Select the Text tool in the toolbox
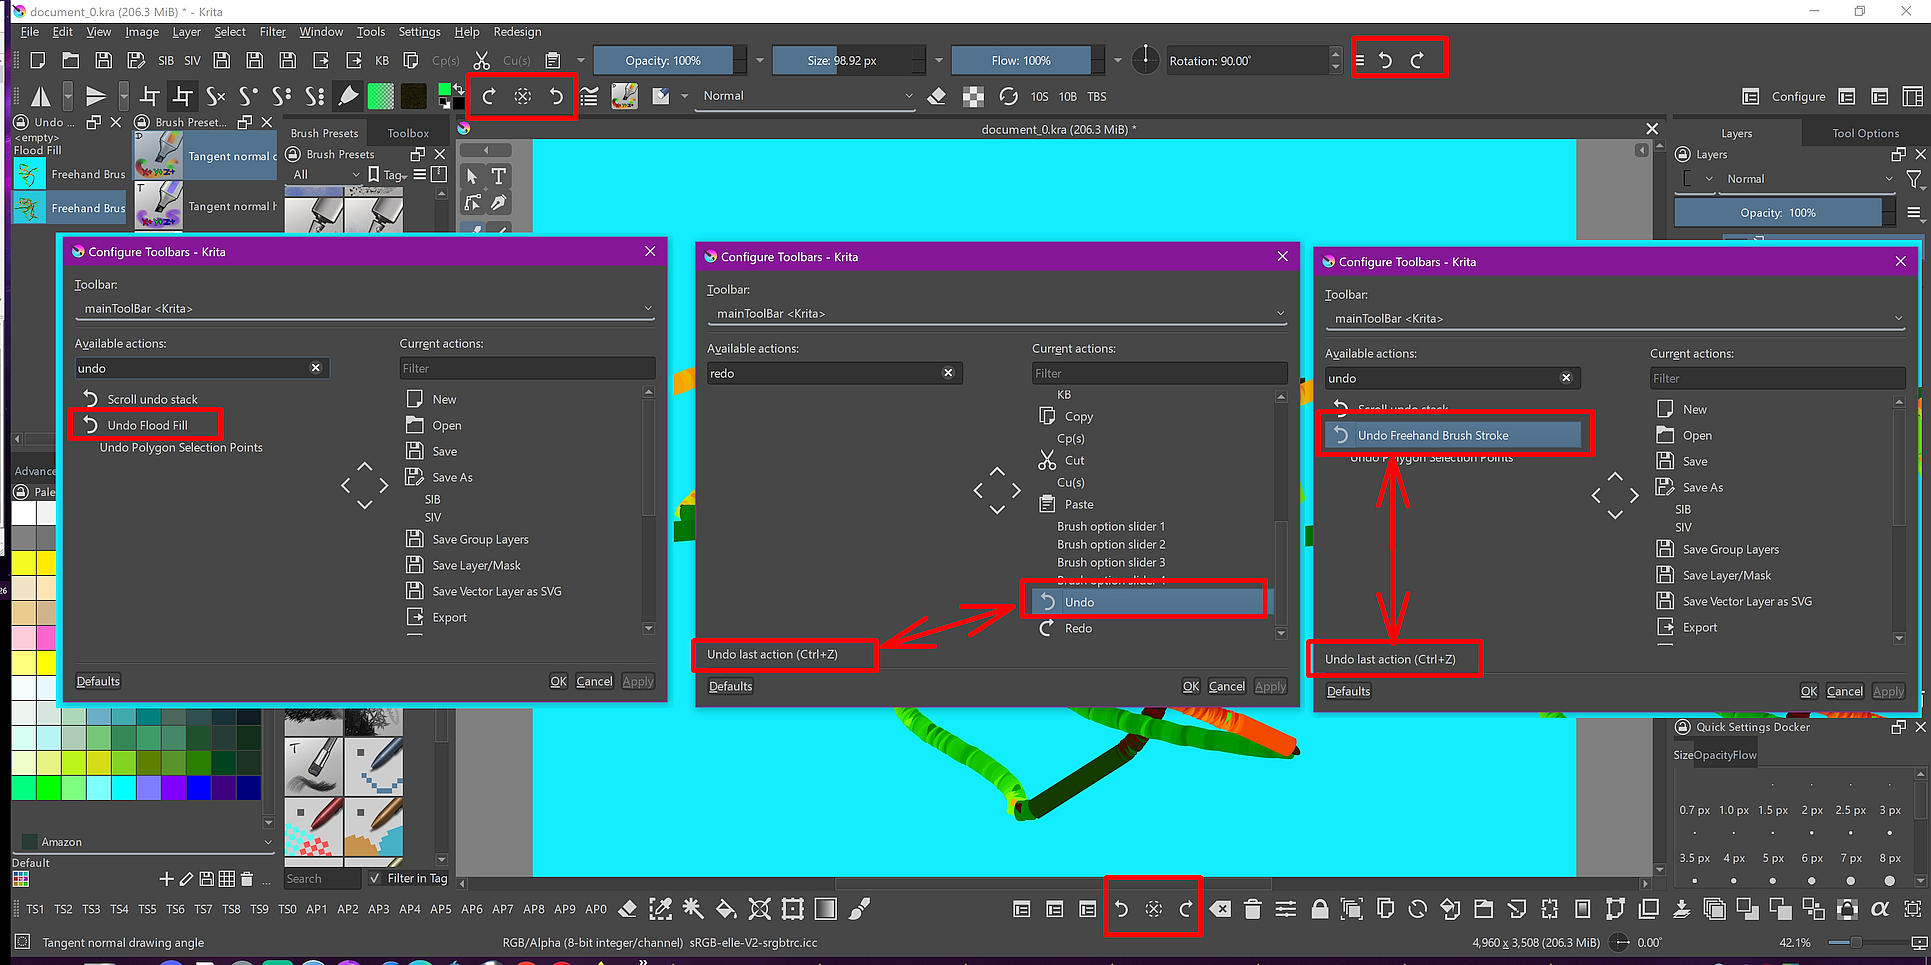This screenshot has width=1931, height=965. (498, 176)
